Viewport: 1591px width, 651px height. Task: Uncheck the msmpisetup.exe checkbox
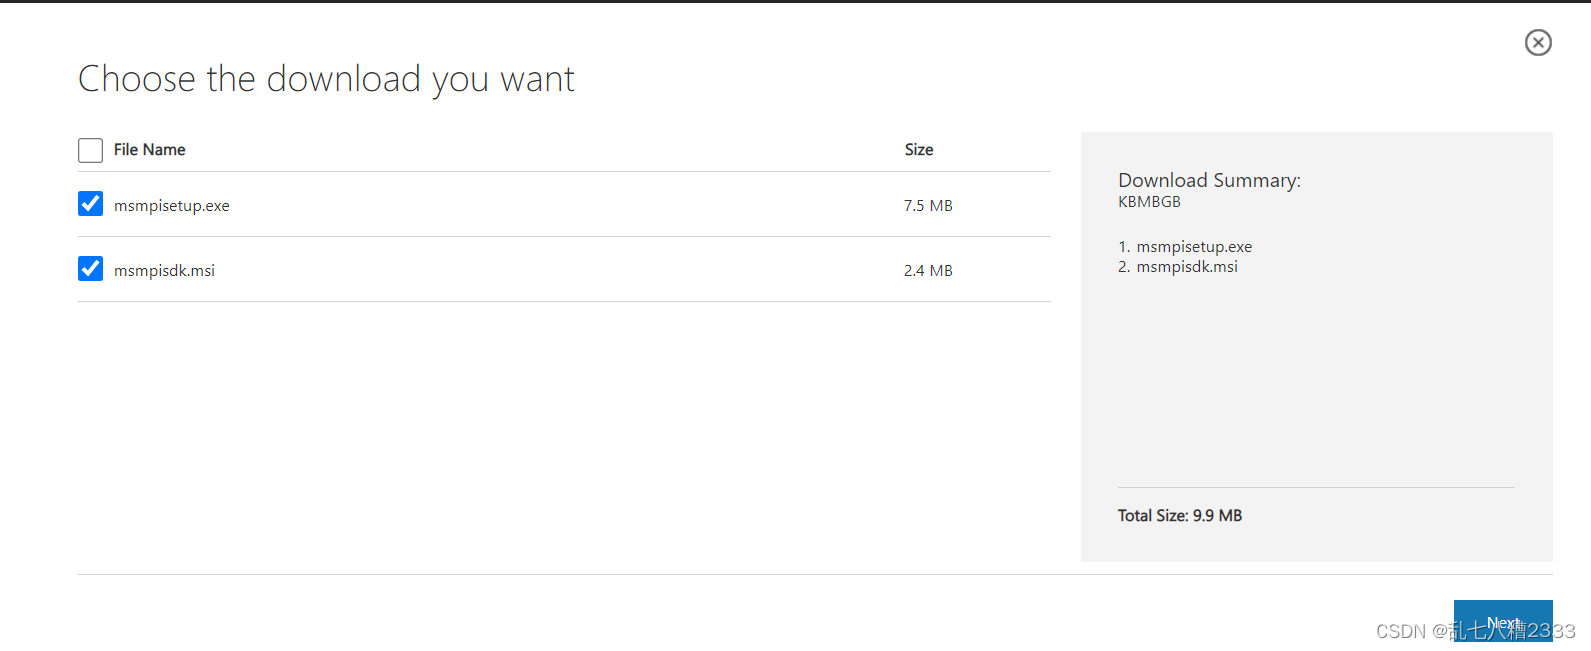(90, 204)
